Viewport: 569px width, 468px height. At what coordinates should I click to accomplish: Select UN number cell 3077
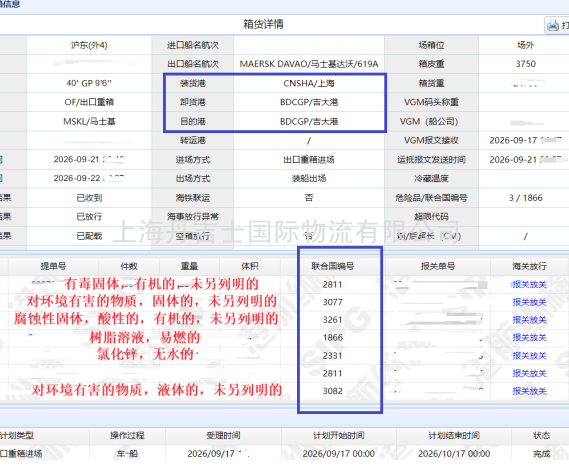click(x=333, y=302)
